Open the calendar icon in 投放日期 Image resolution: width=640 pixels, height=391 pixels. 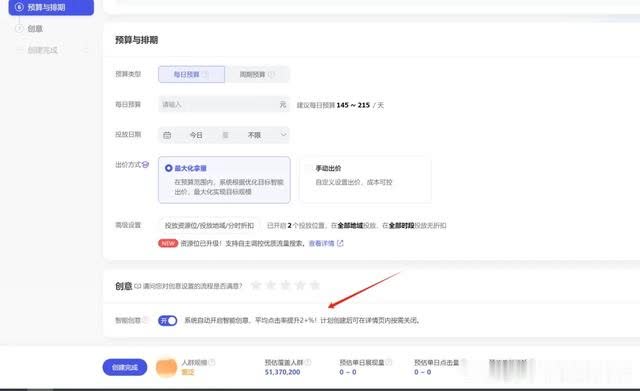click(167, 135)
